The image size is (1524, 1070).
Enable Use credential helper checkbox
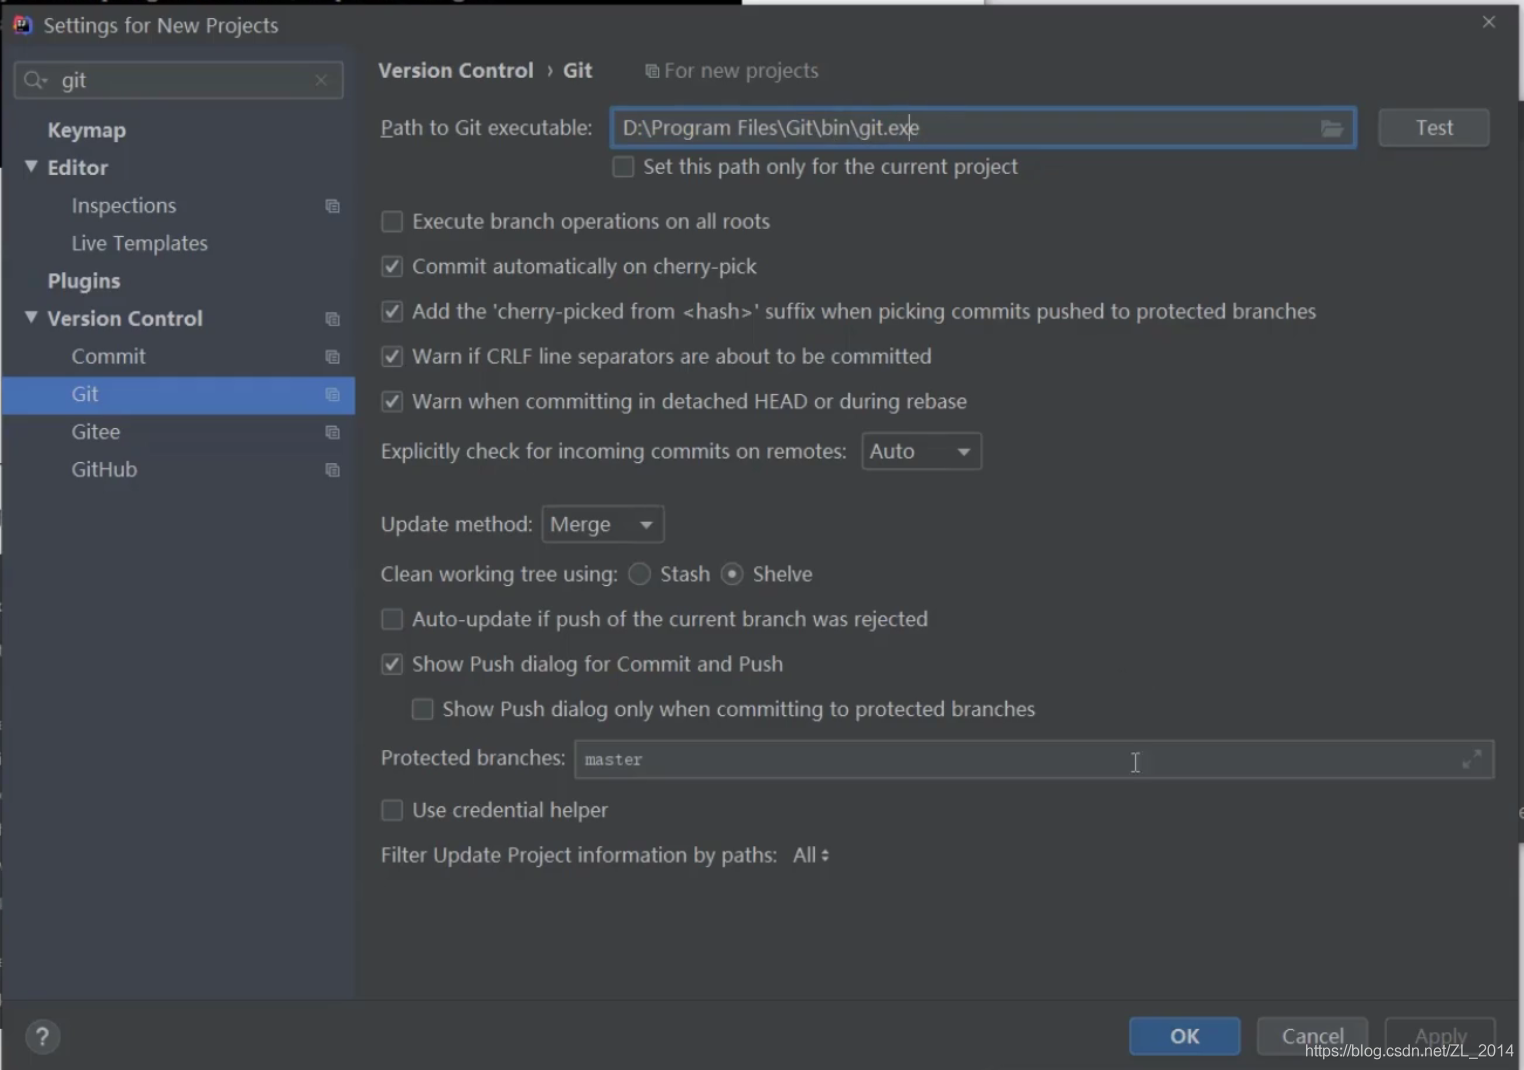[x=392, y=810]
